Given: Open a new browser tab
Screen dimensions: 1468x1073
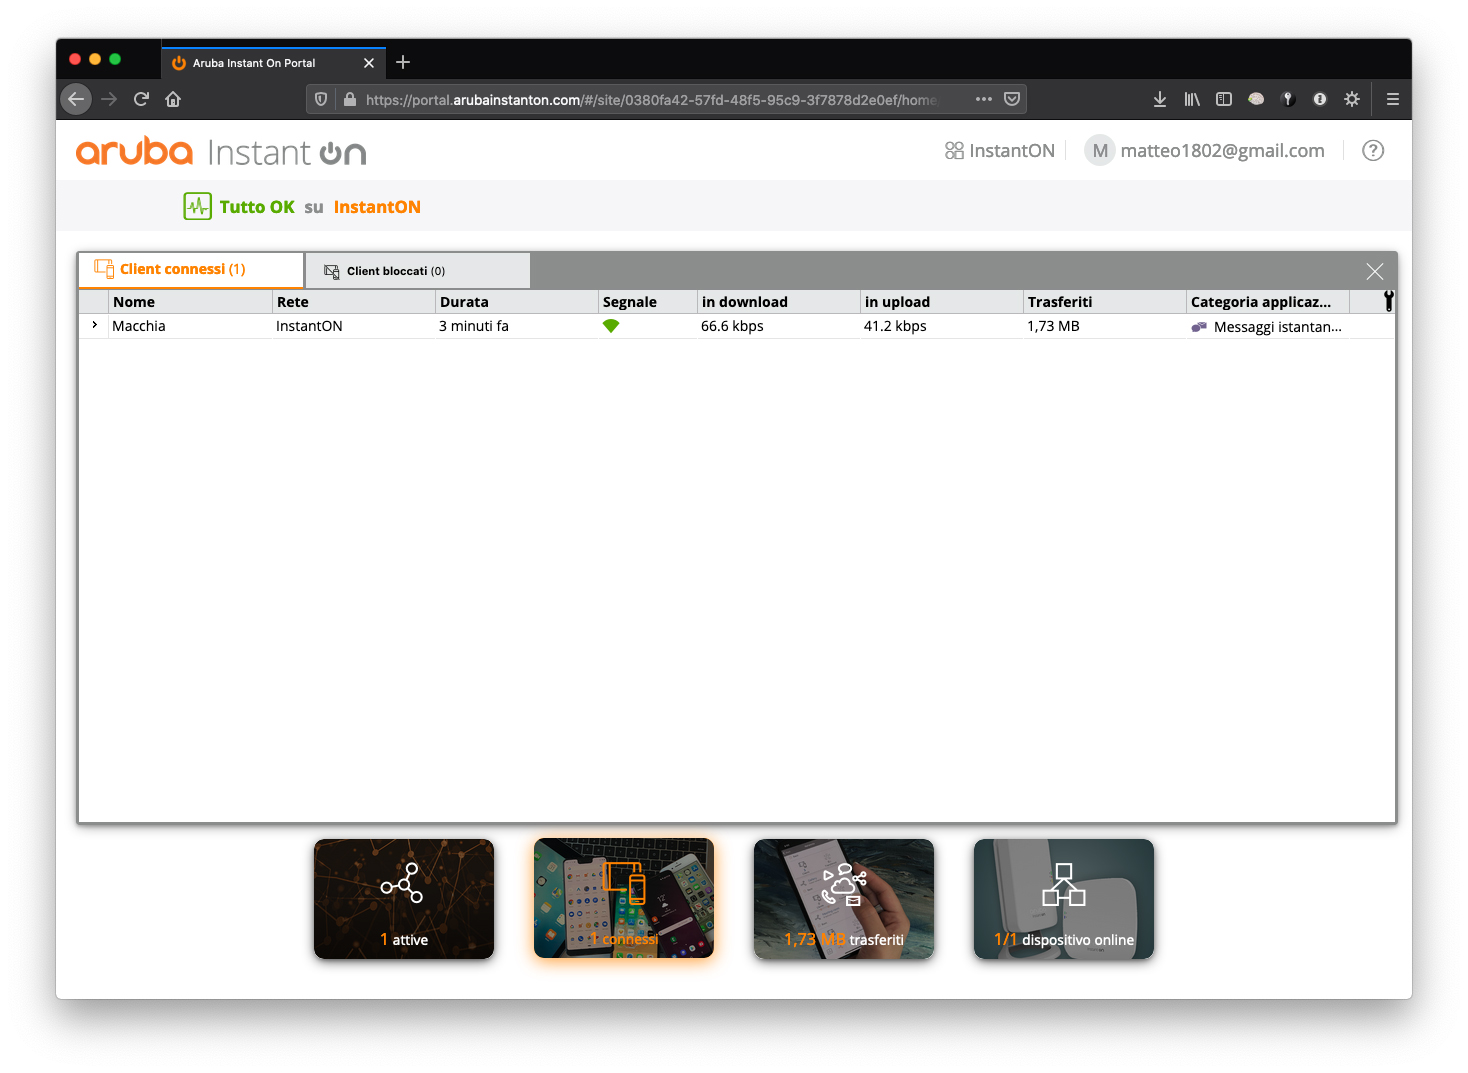Looking at the screenshot, I should pos(403,62).
